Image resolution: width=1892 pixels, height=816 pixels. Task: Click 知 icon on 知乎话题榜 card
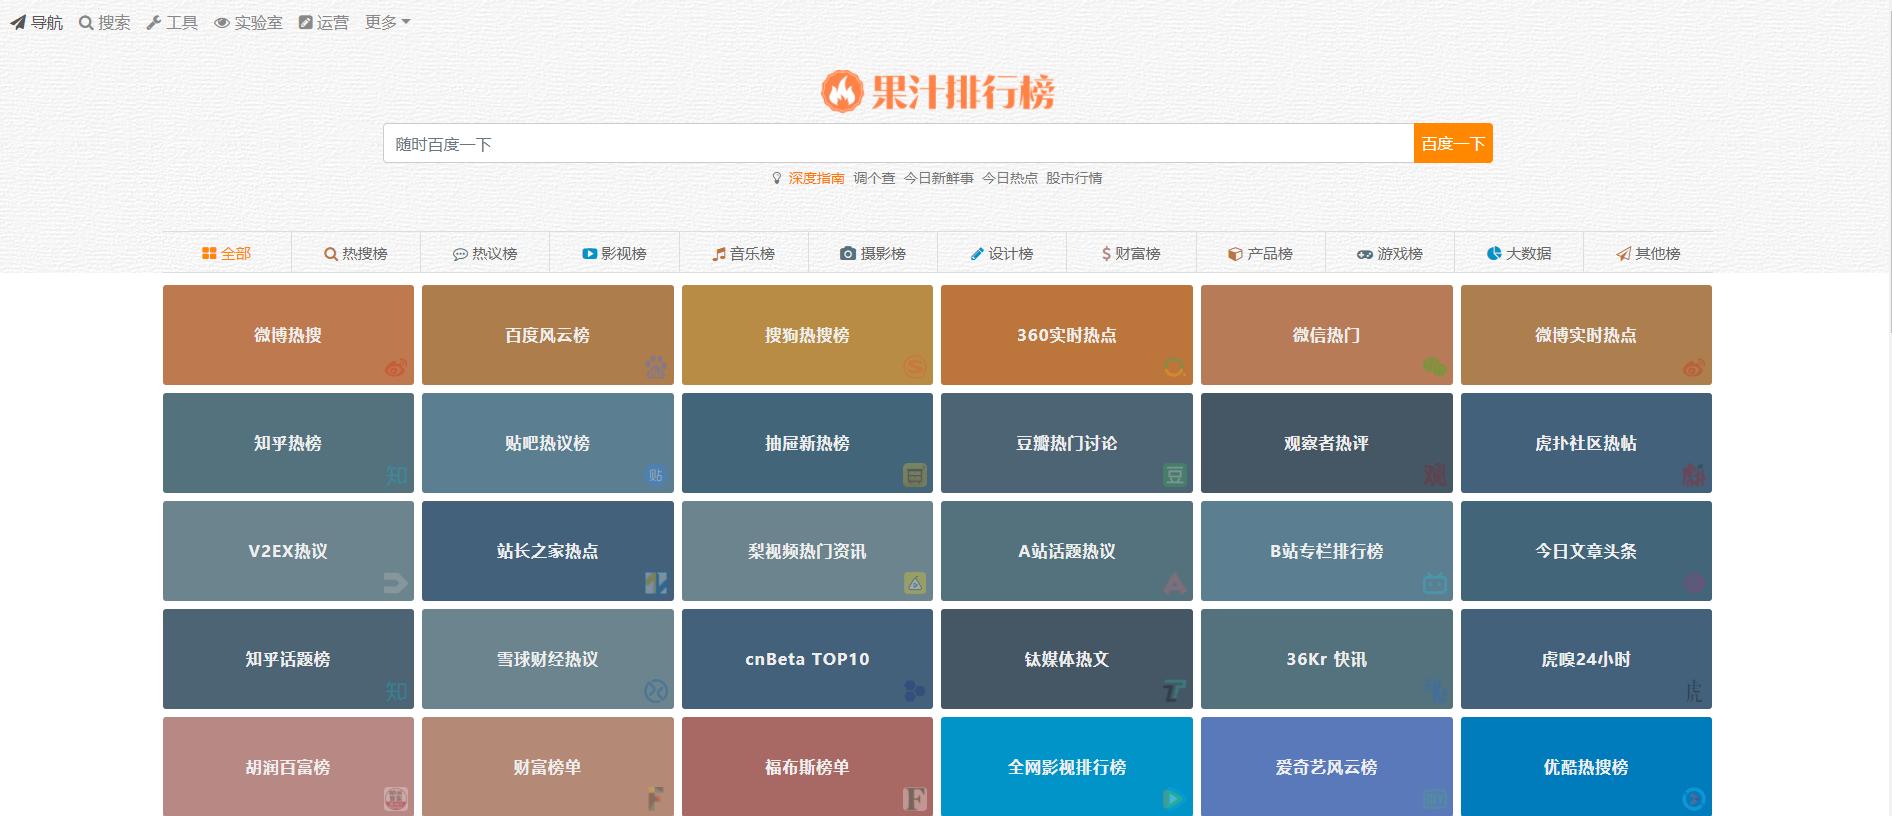coord(396,692)
